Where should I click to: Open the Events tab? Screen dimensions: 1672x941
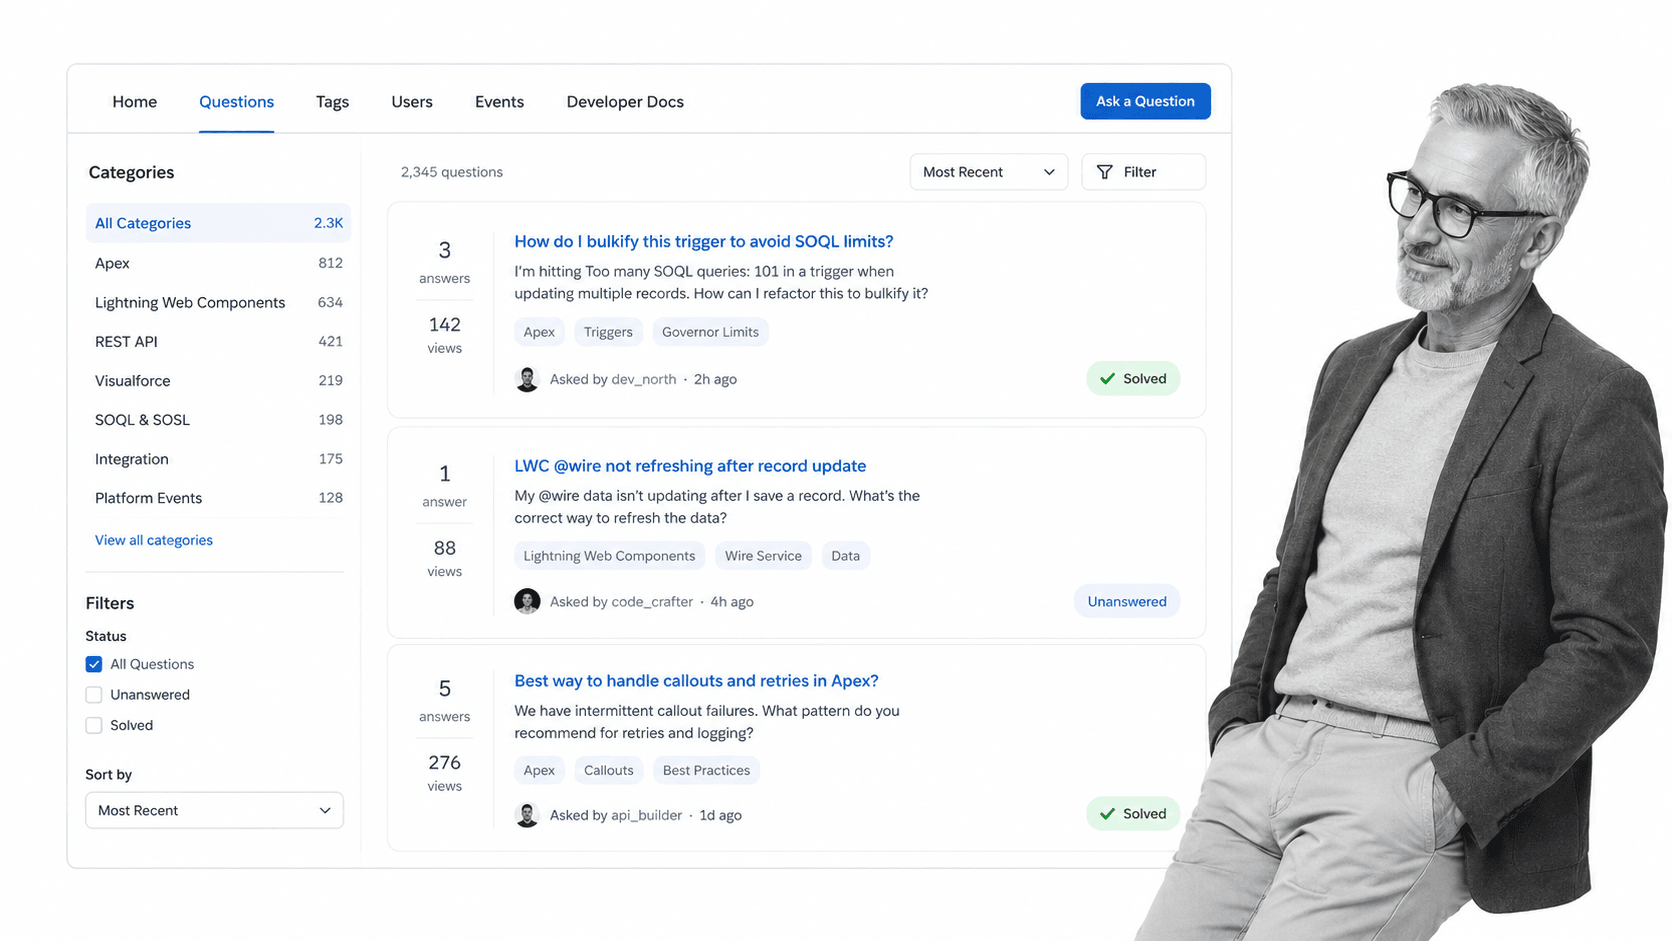(x=499, y=102)
